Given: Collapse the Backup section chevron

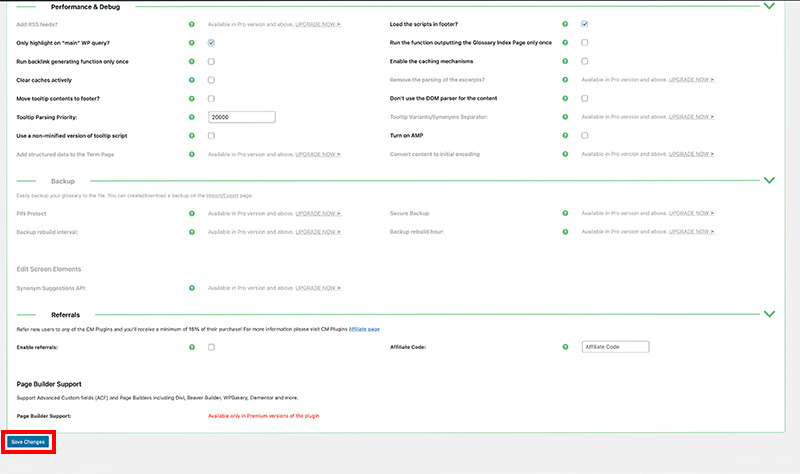Looking at the screenshot, I should (769, 180).
